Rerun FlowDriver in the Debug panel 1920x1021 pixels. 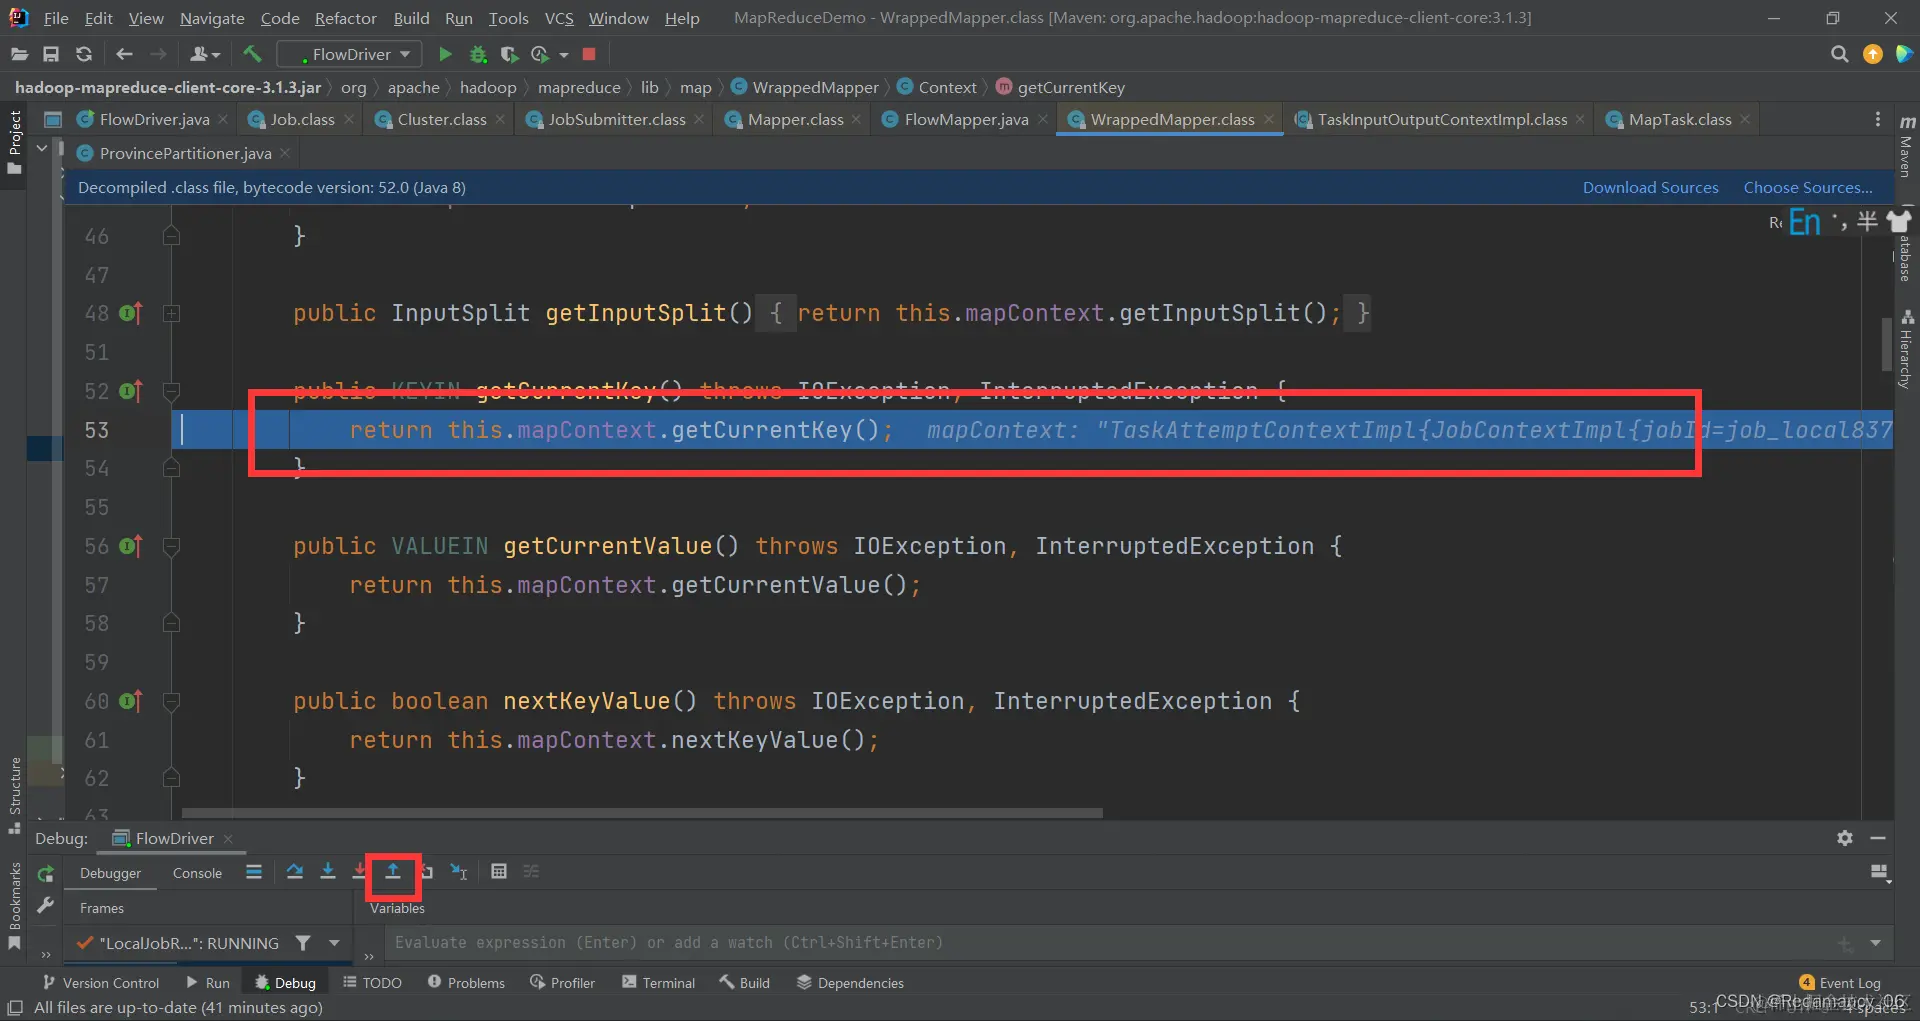(46, 874)
